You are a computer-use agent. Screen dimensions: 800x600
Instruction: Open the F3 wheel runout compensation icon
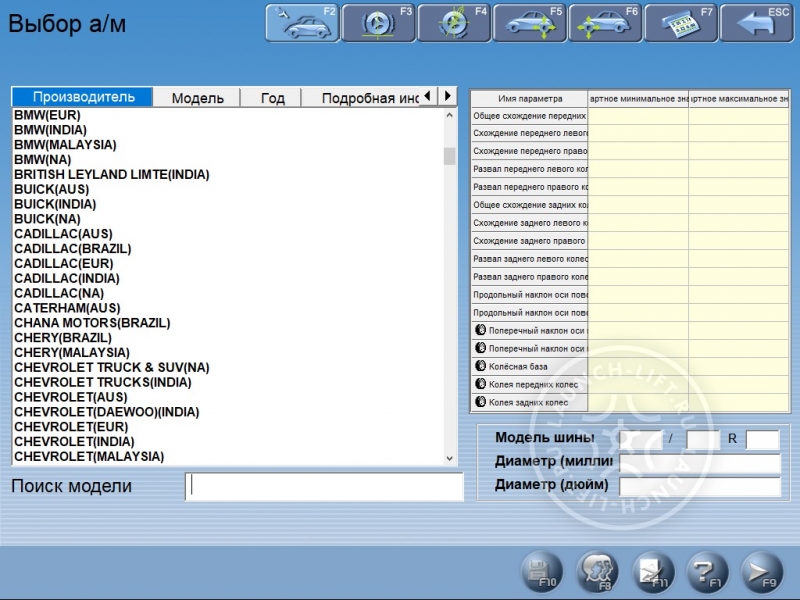[378, 23]
